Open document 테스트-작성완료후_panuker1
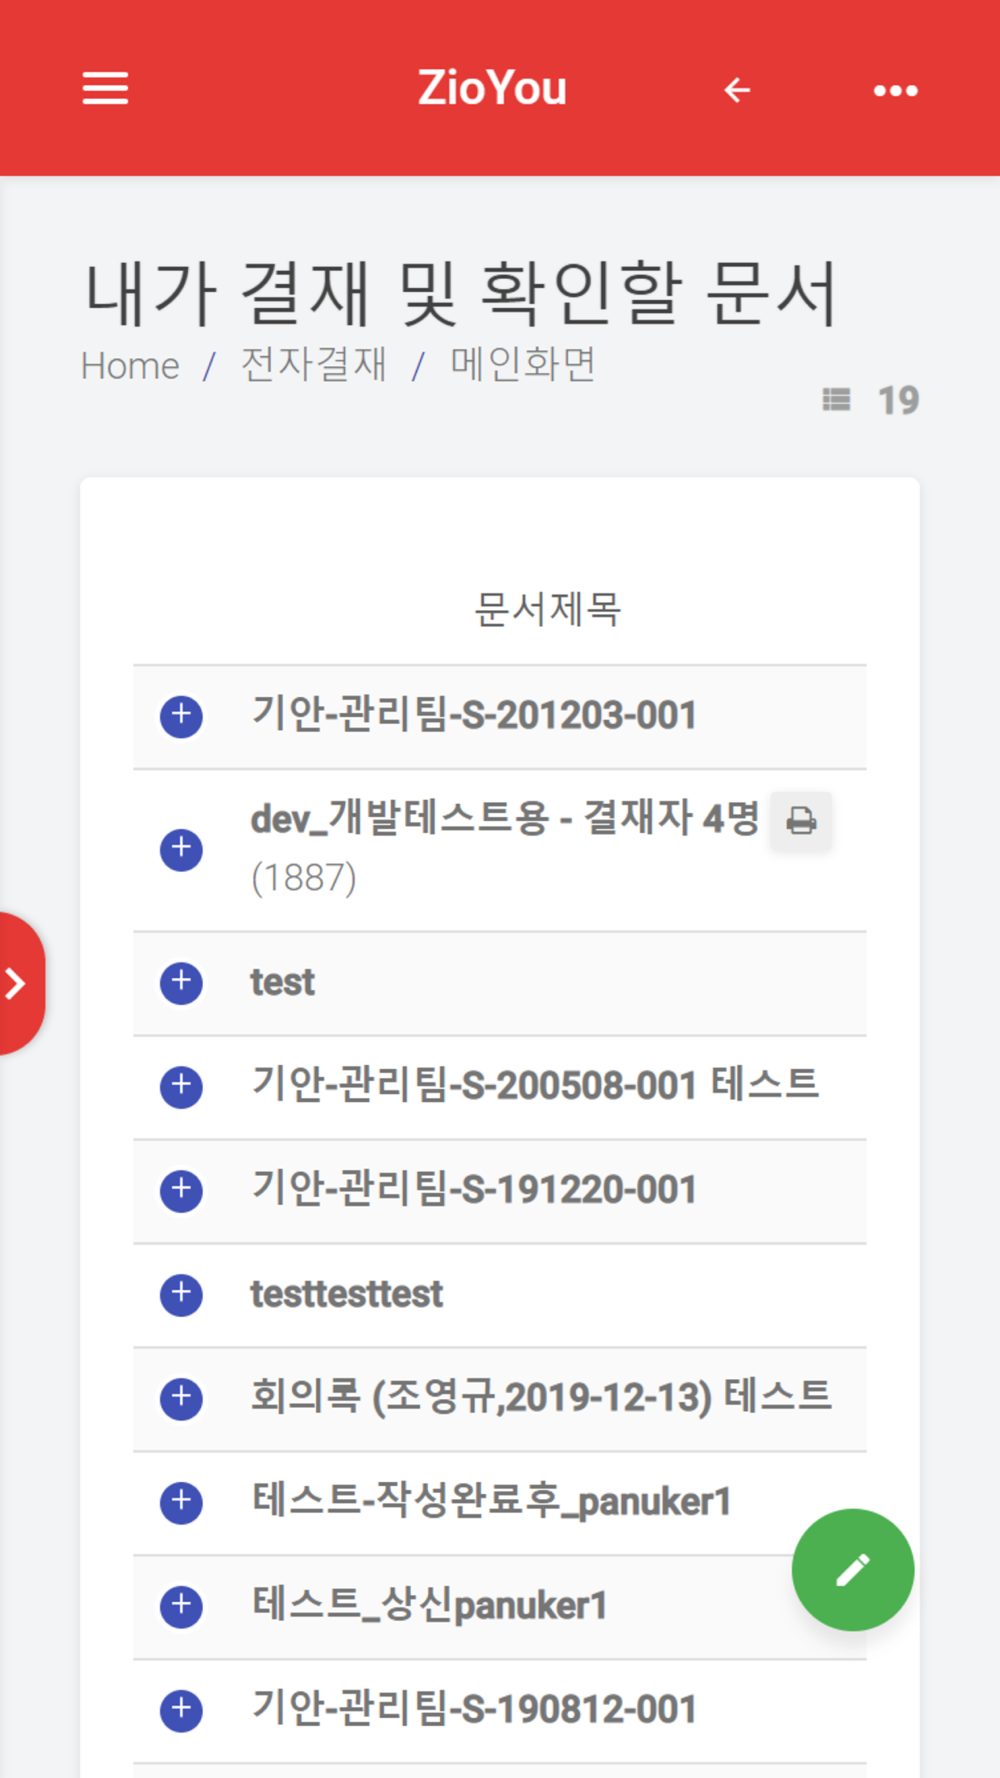Viewport: 1000px width, 1778px height. [x=490, y=1502]
